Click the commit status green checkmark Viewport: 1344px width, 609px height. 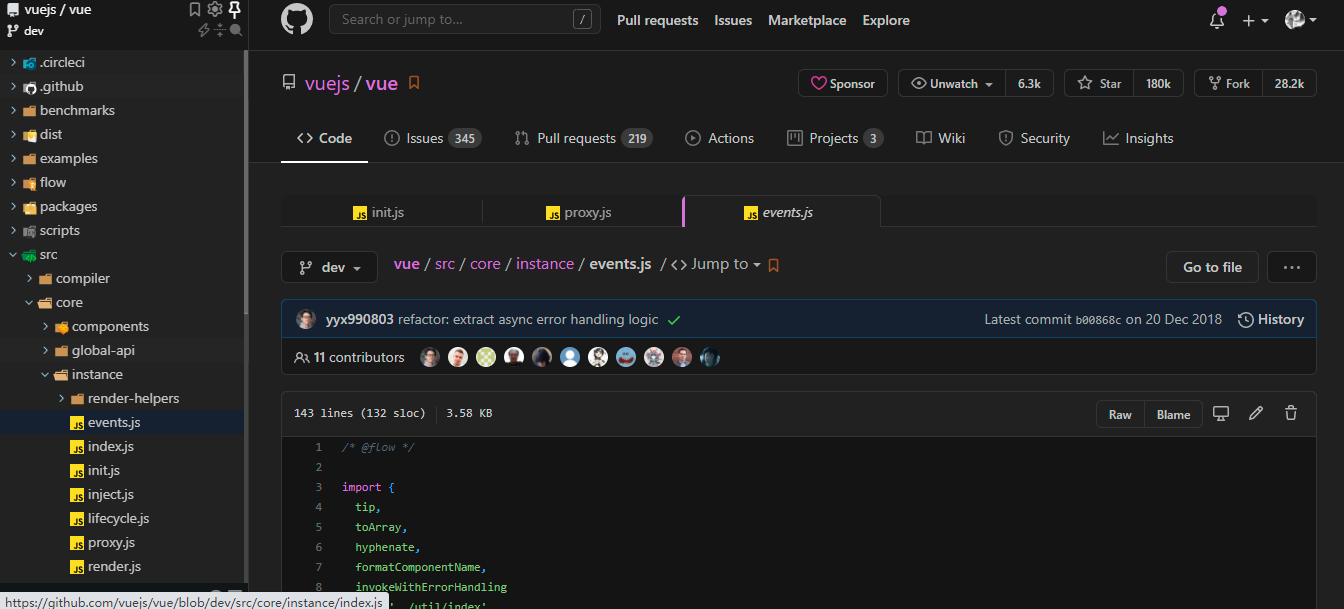pyautogui.click(x=674, y=320)
